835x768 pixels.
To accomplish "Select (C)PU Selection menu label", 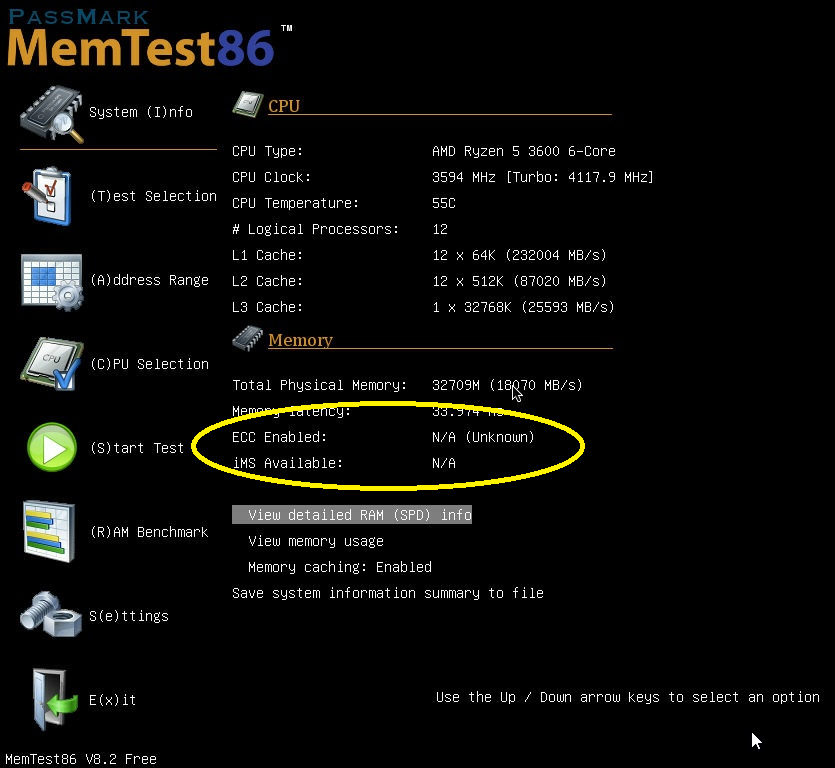I will tap(149, 364).
